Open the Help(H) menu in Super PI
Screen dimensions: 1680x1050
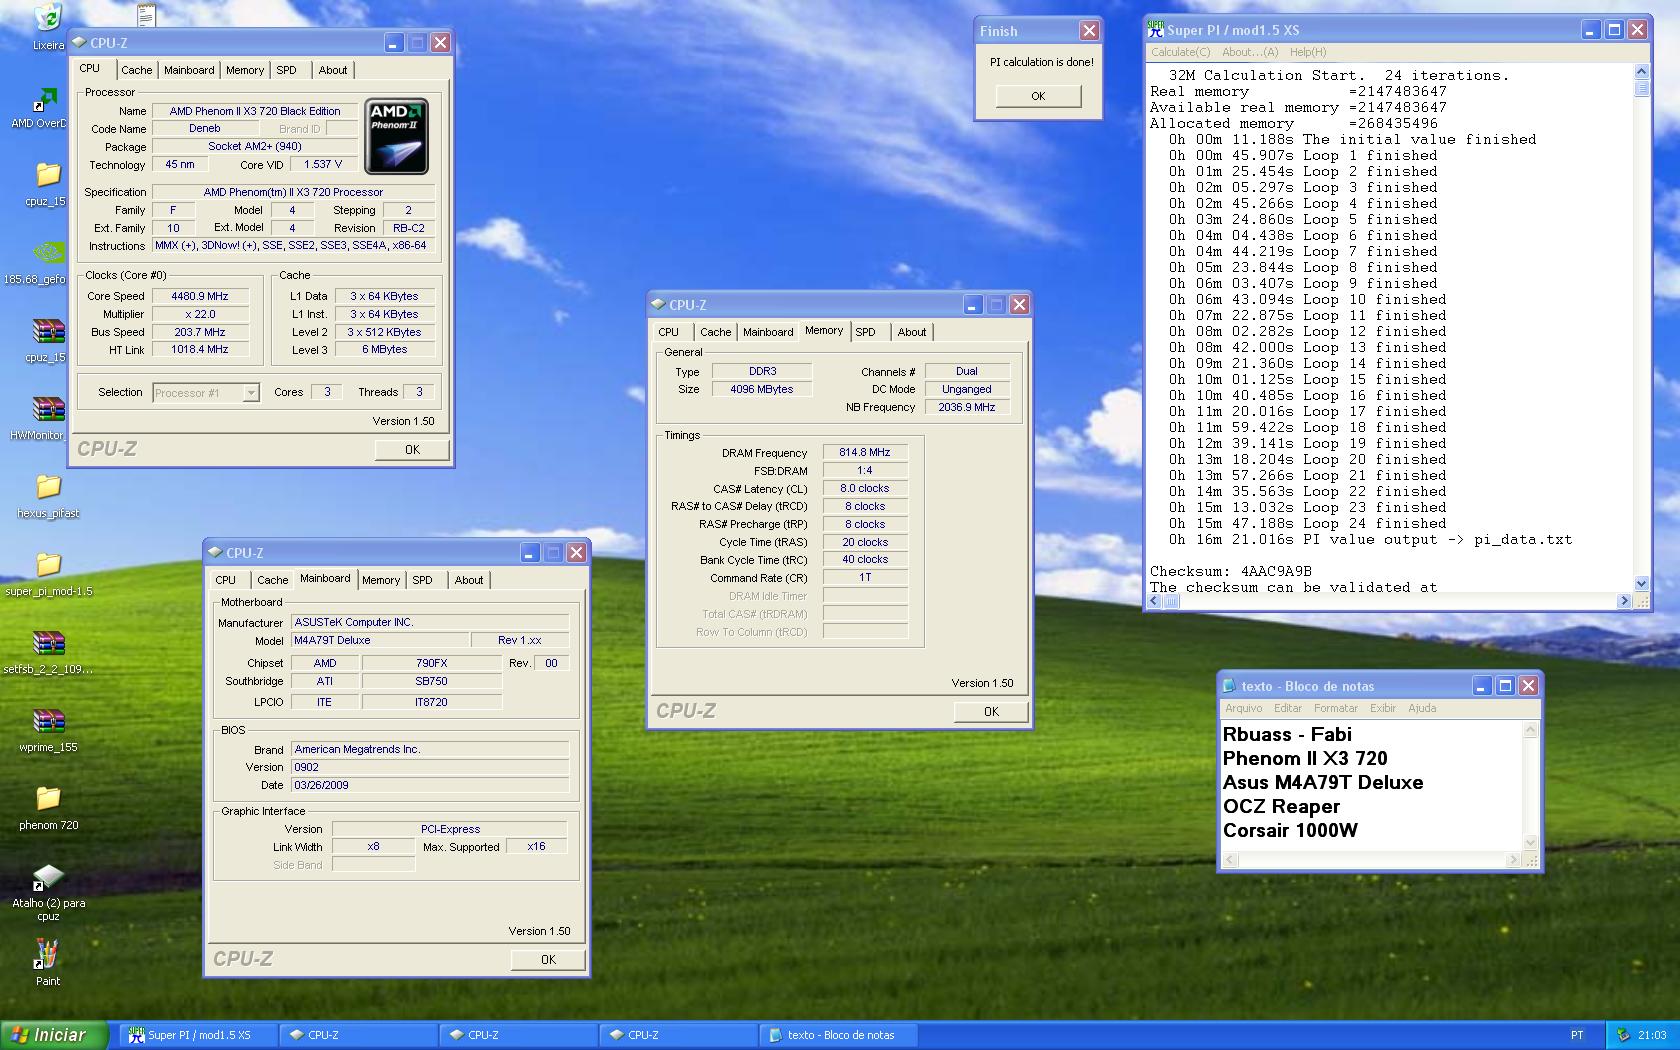[1308, 52]
